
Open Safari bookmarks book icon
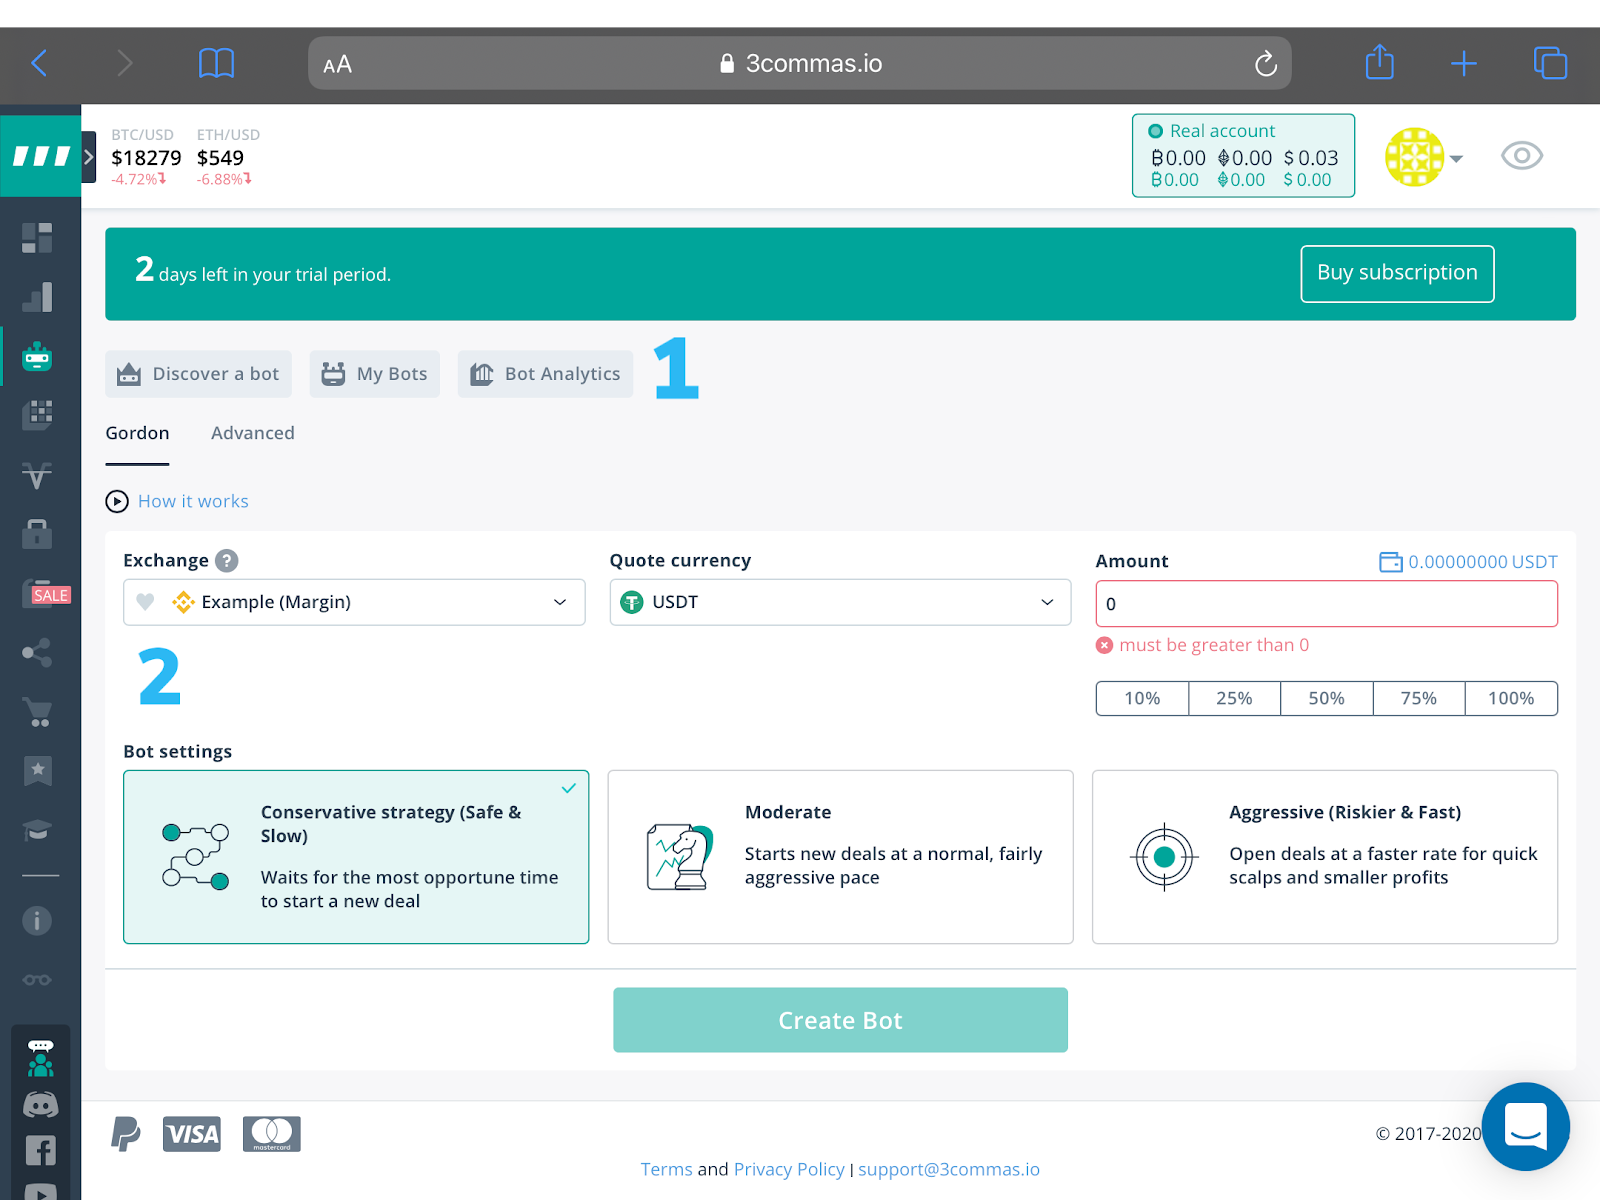tap(216, 64)
